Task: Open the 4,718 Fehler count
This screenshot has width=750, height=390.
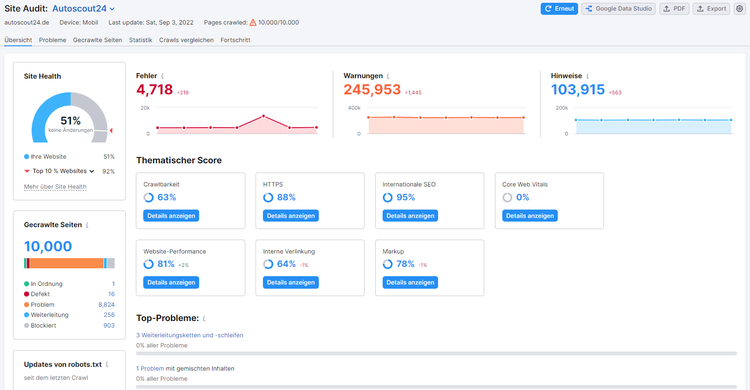Action: click(154, 89)
